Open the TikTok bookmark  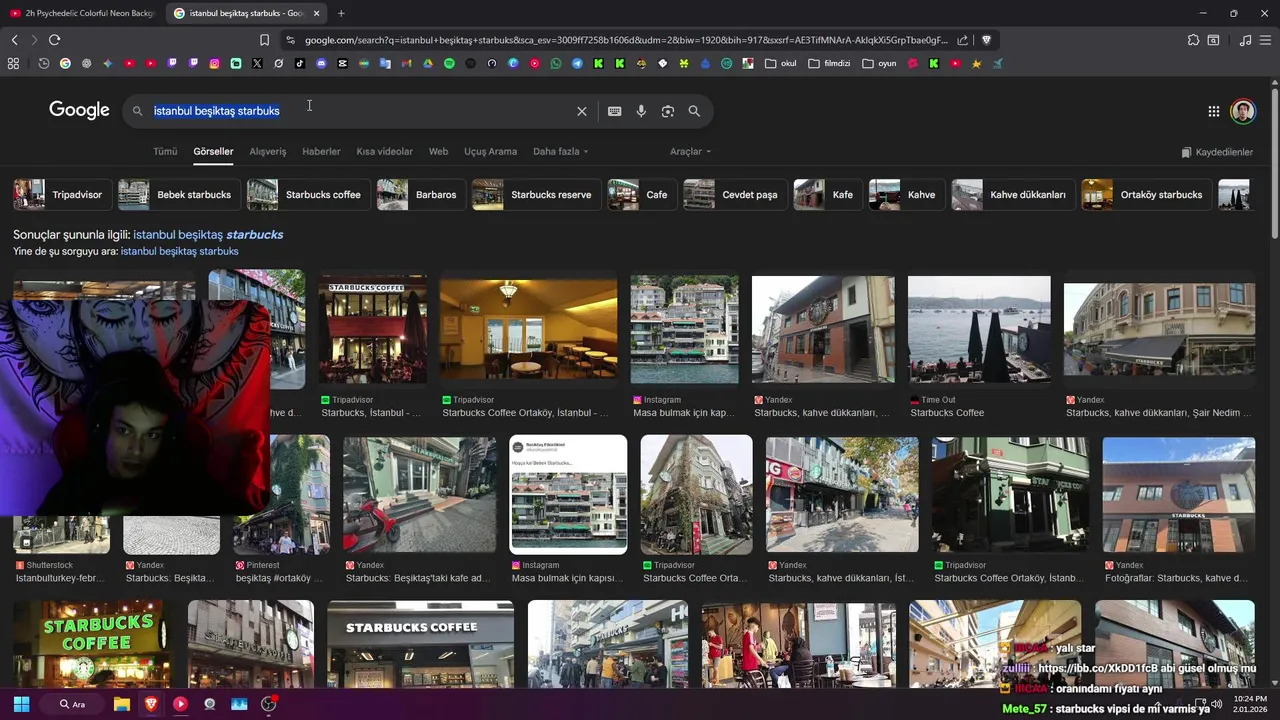(x=300, y=63)
